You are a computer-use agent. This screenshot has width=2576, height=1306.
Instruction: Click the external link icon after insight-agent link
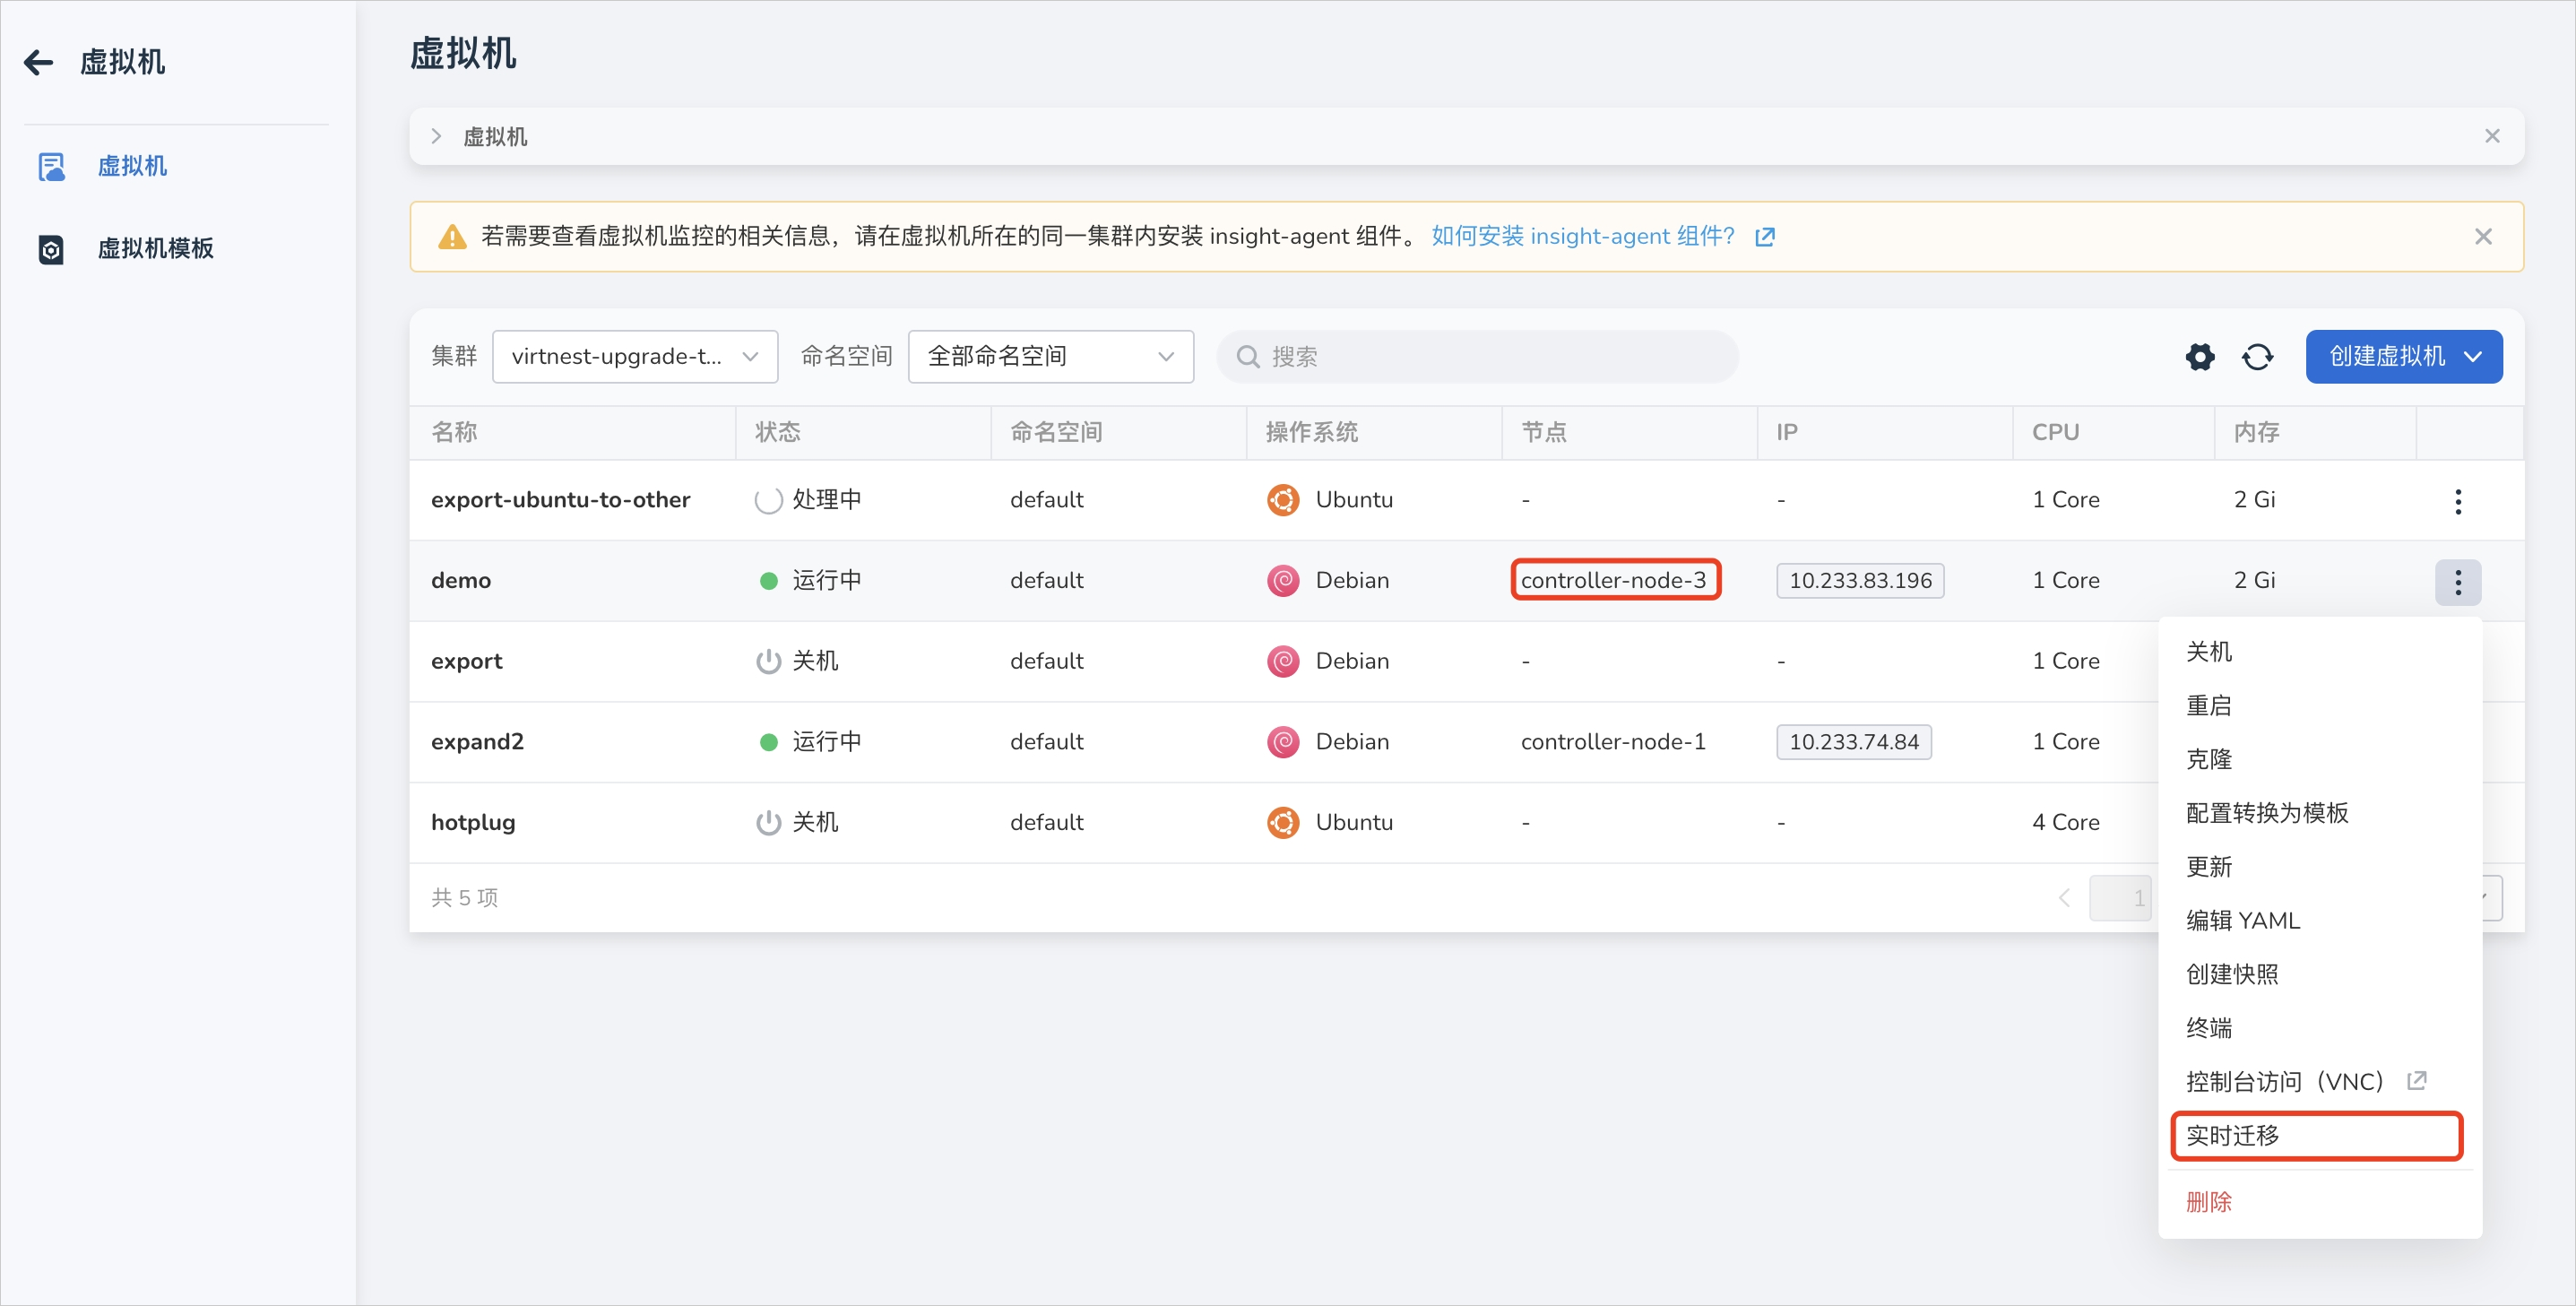click(x=1765, y=237)
